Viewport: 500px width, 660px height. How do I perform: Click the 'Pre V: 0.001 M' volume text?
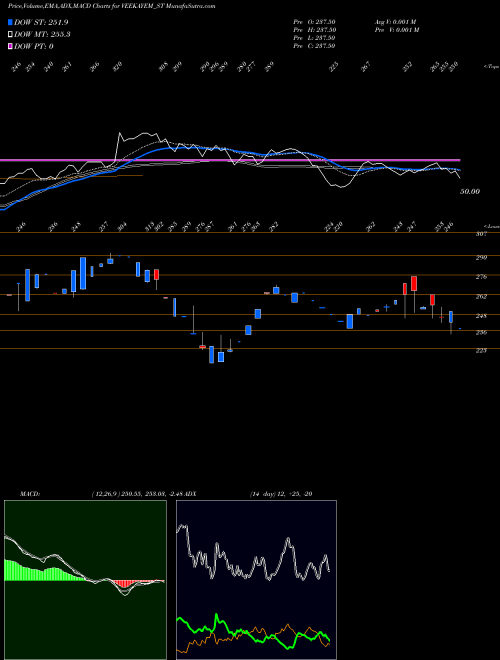(396, 30)
